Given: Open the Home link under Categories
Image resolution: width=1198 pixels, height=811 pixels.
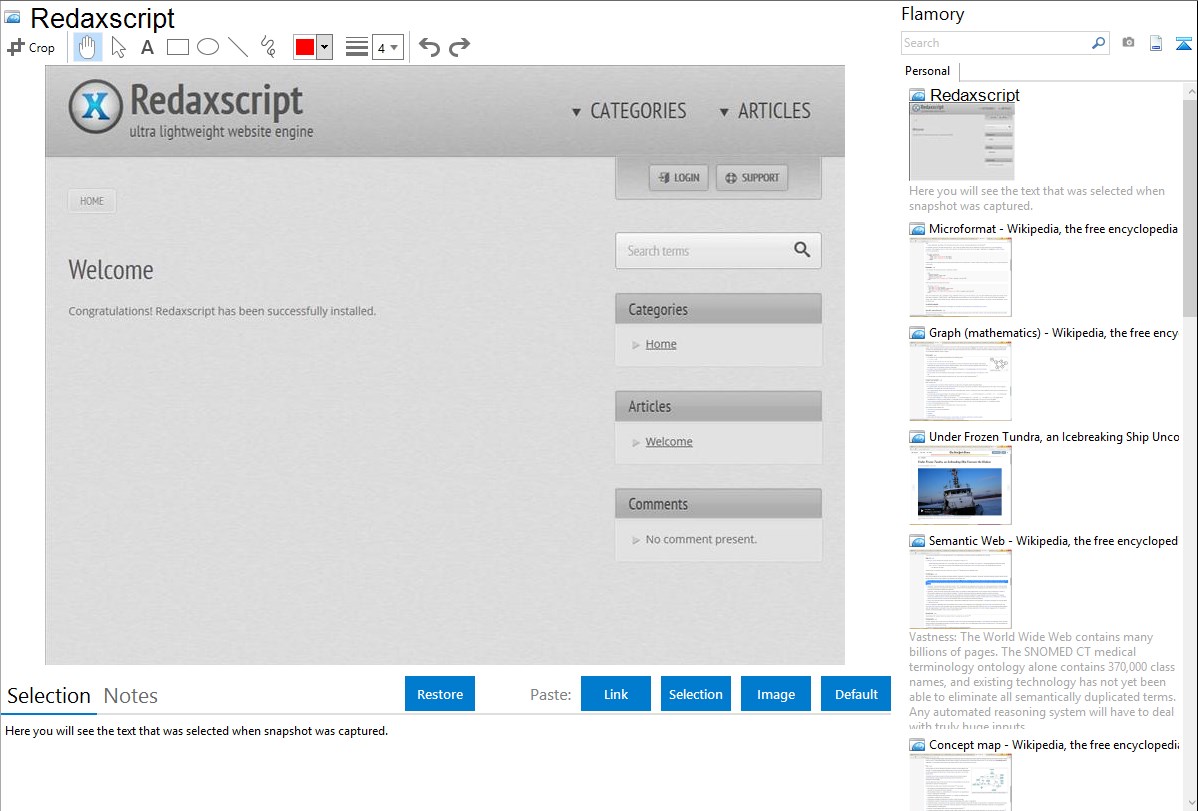Looking at the screenshot, I should pyautogui.click(x=661, y=344).
